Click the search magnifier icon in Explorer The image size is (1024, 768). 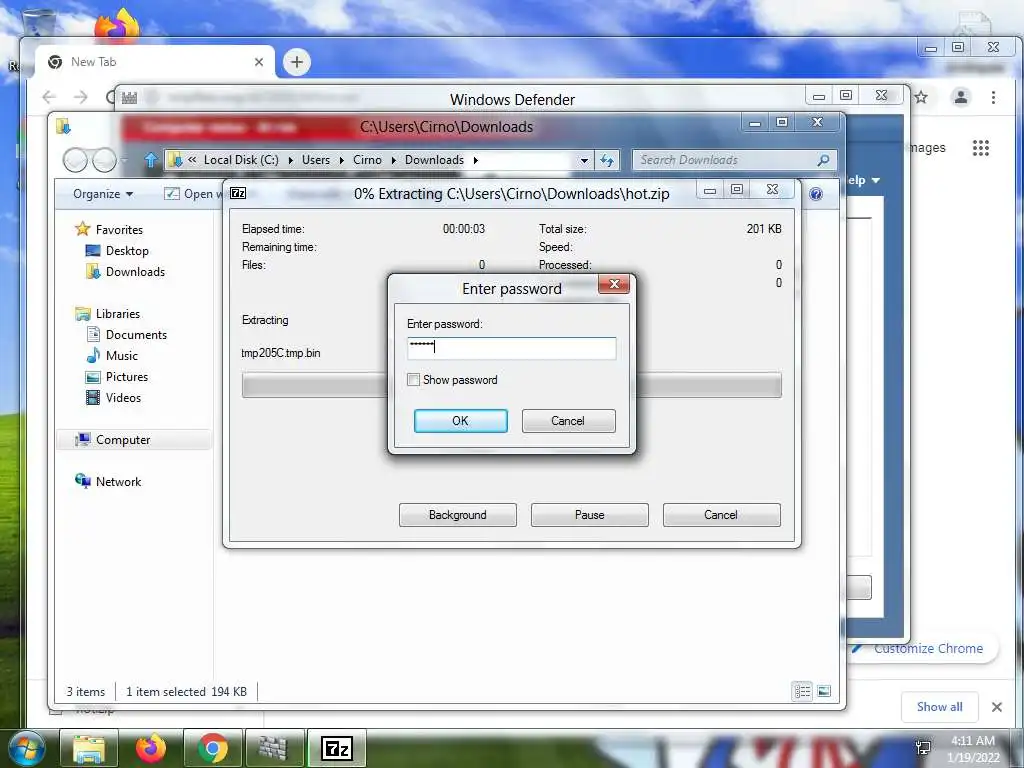pos(824,160)
